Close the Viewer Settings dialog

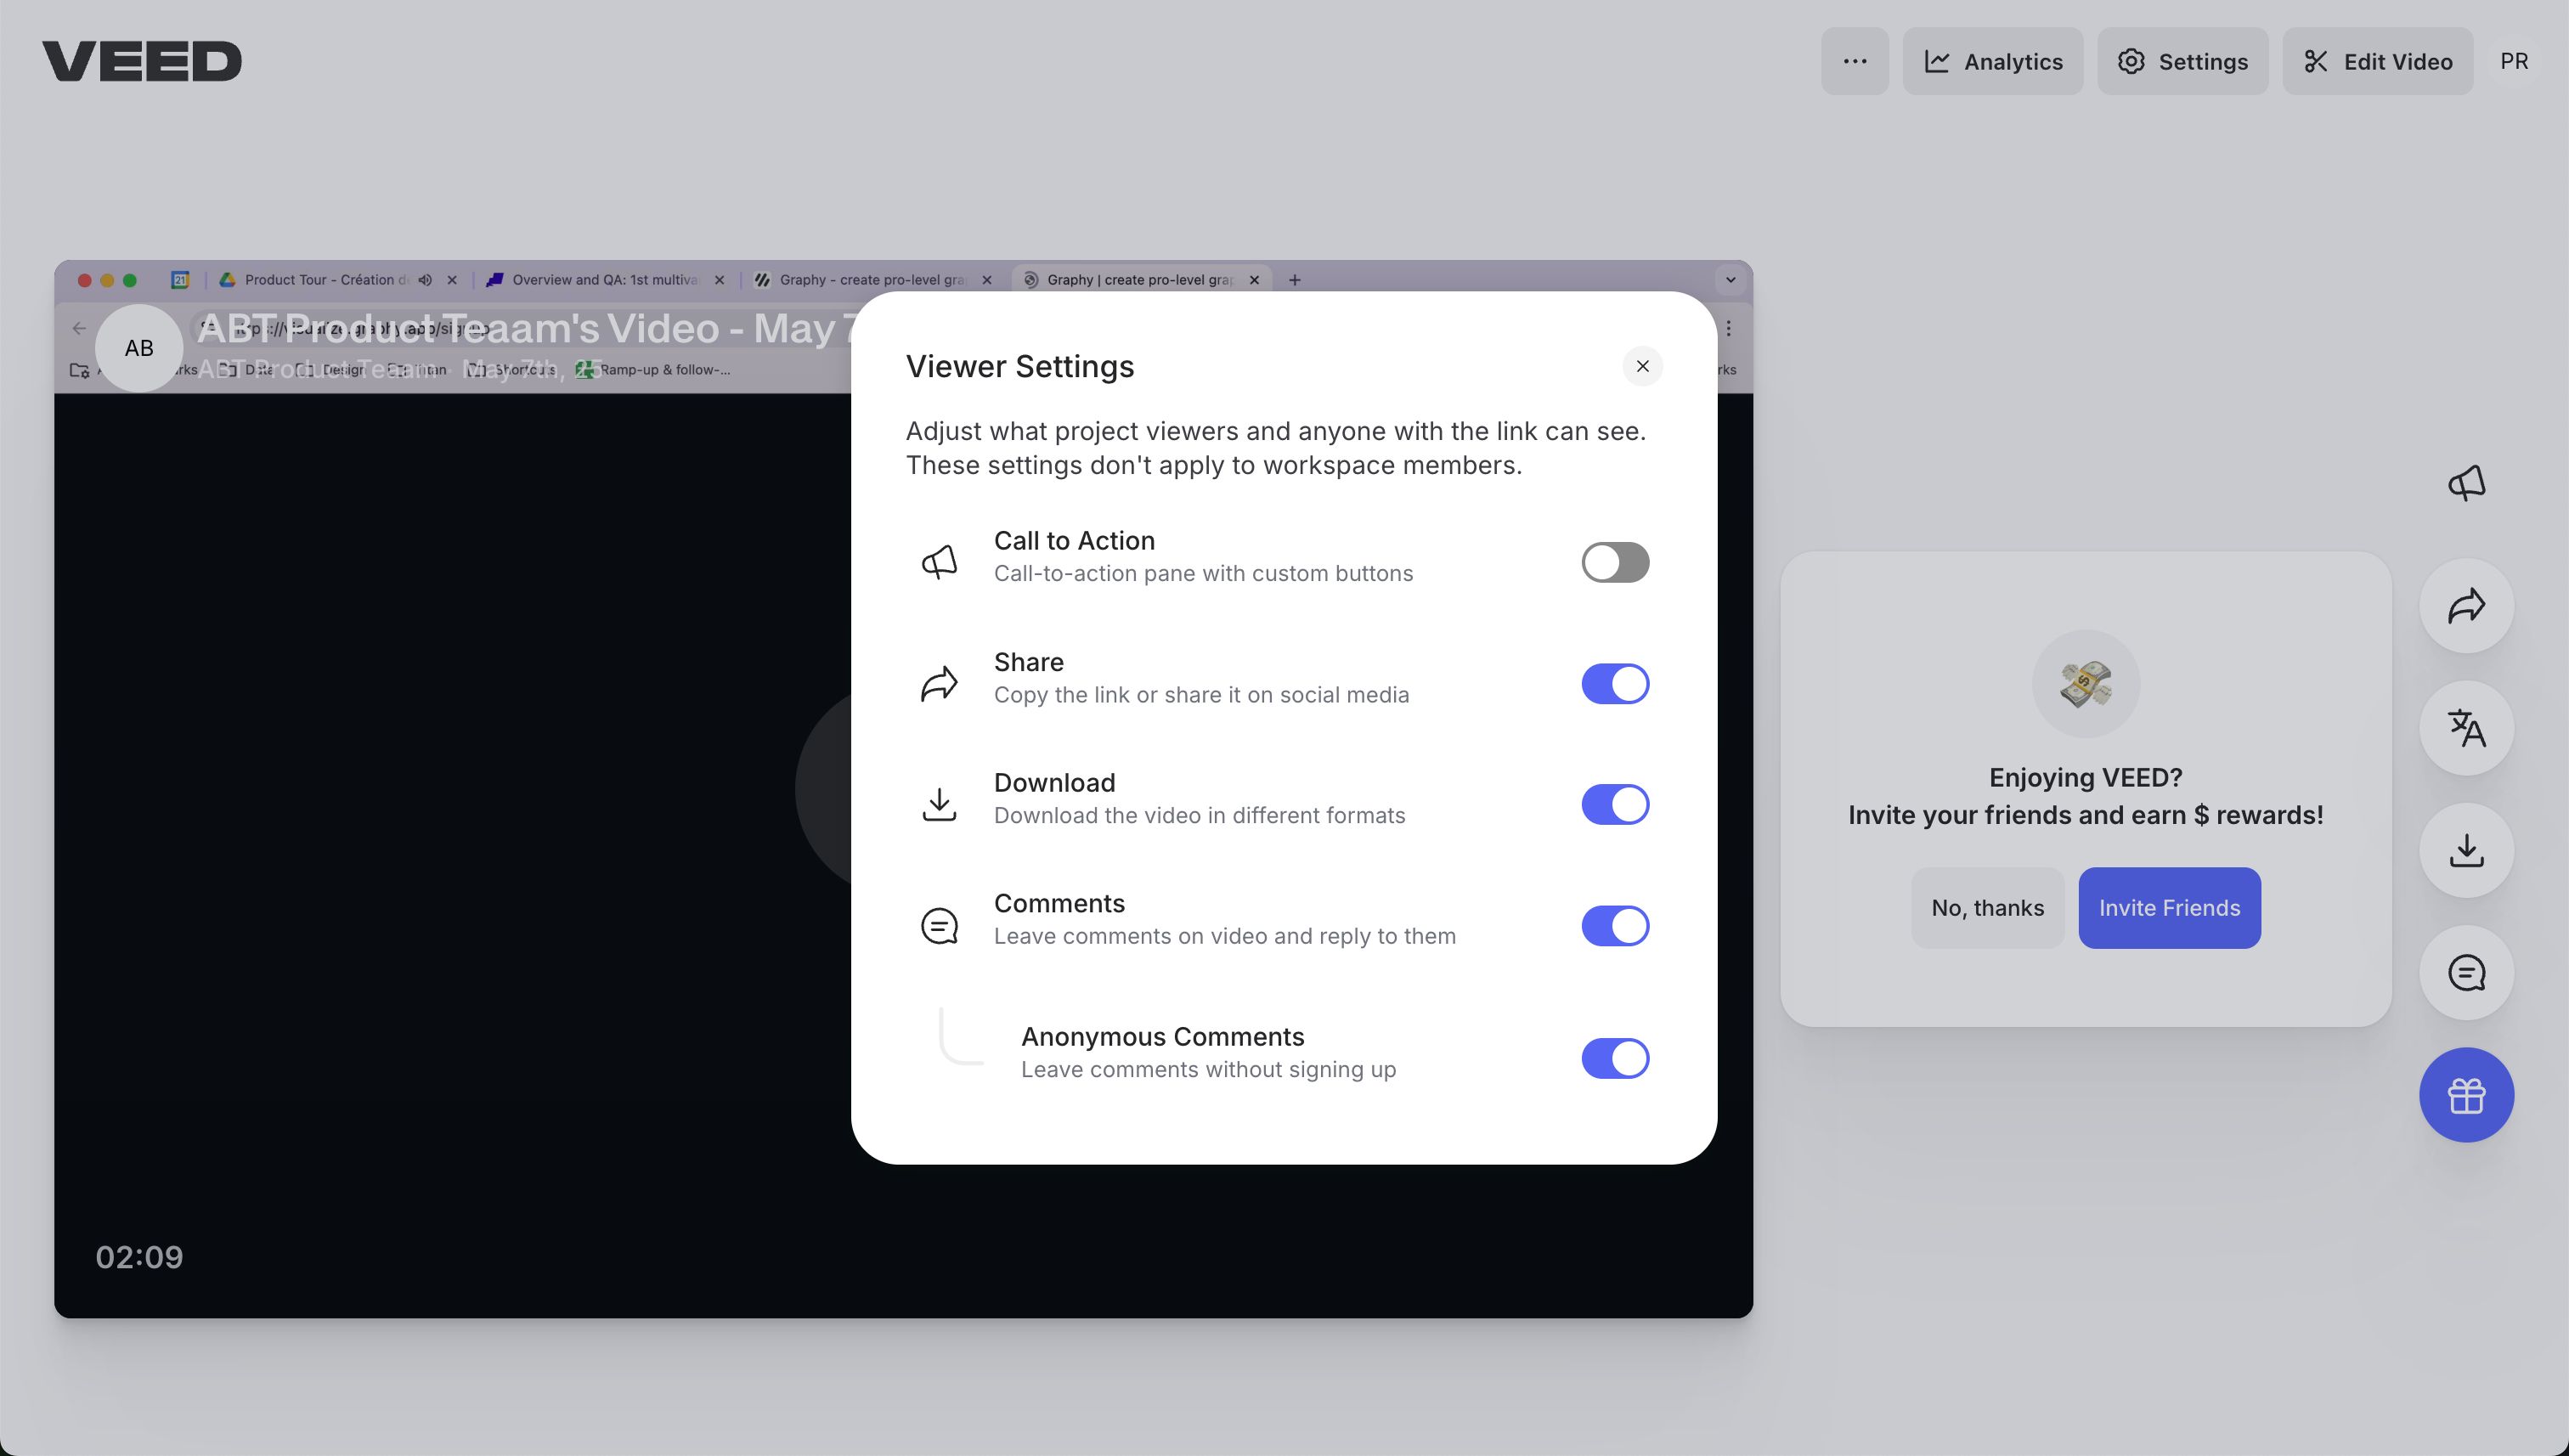tap(1642, 366)
